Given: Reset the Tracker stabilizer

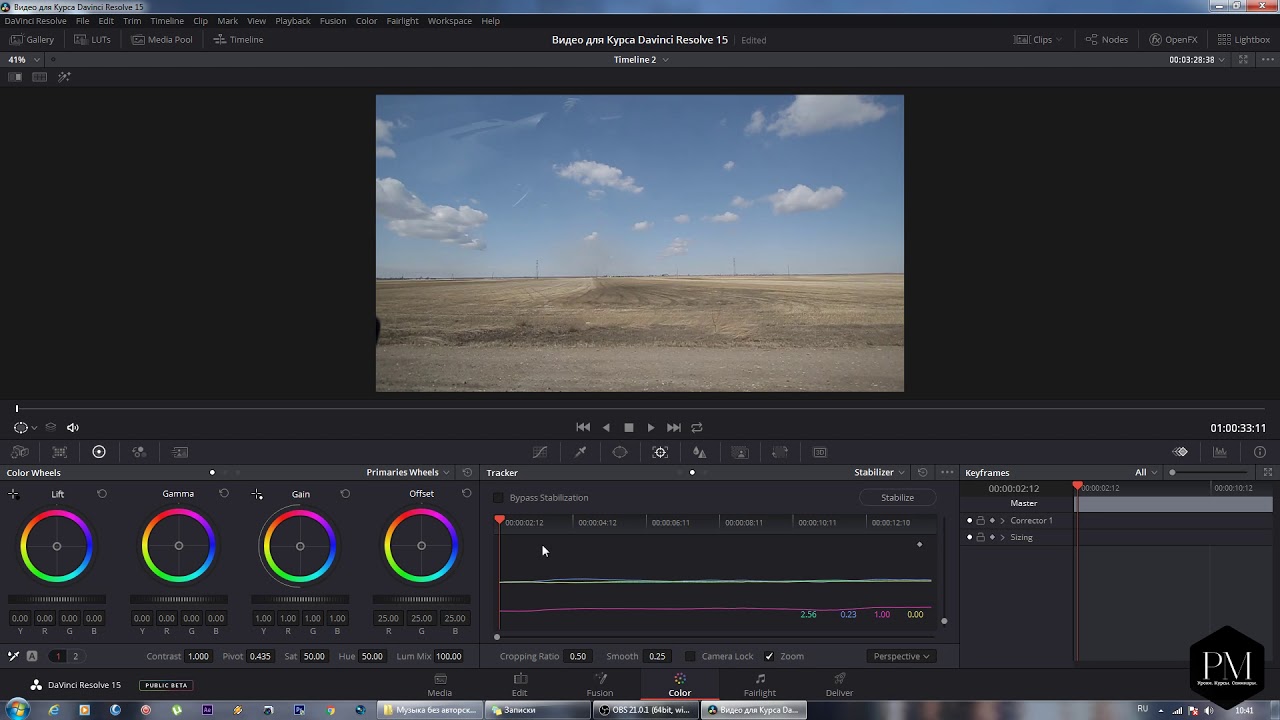Looking at the screenshot, I should pos(922,472).
